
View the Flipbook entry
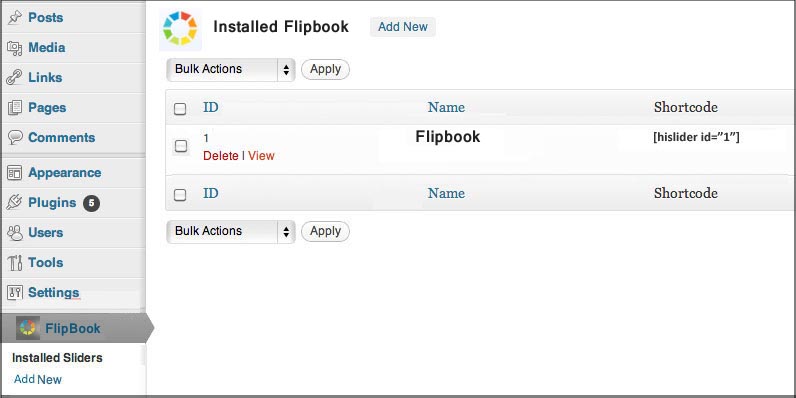pyautogui.click(x=261, y=156)
